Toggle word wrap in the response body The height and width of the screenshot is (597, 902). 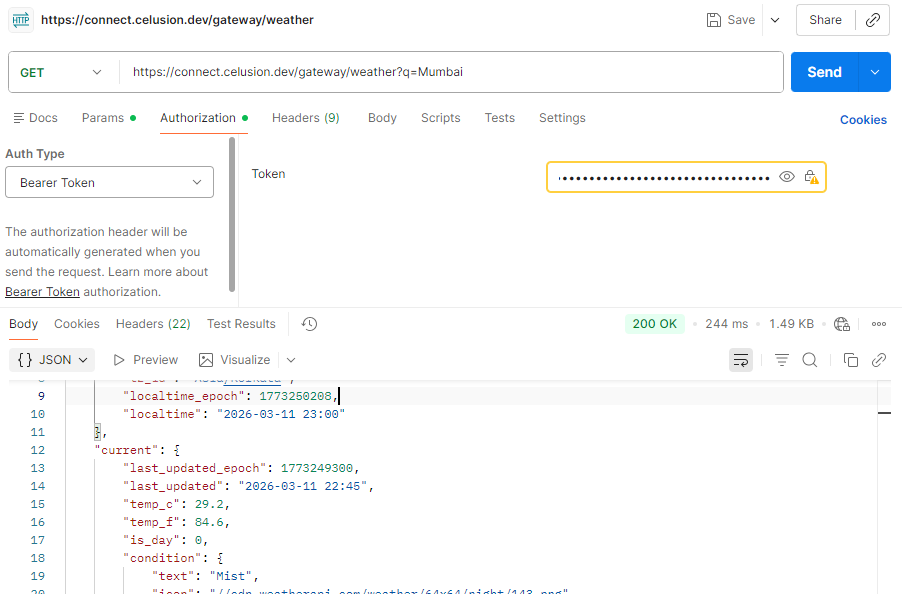tap(741, 359)
